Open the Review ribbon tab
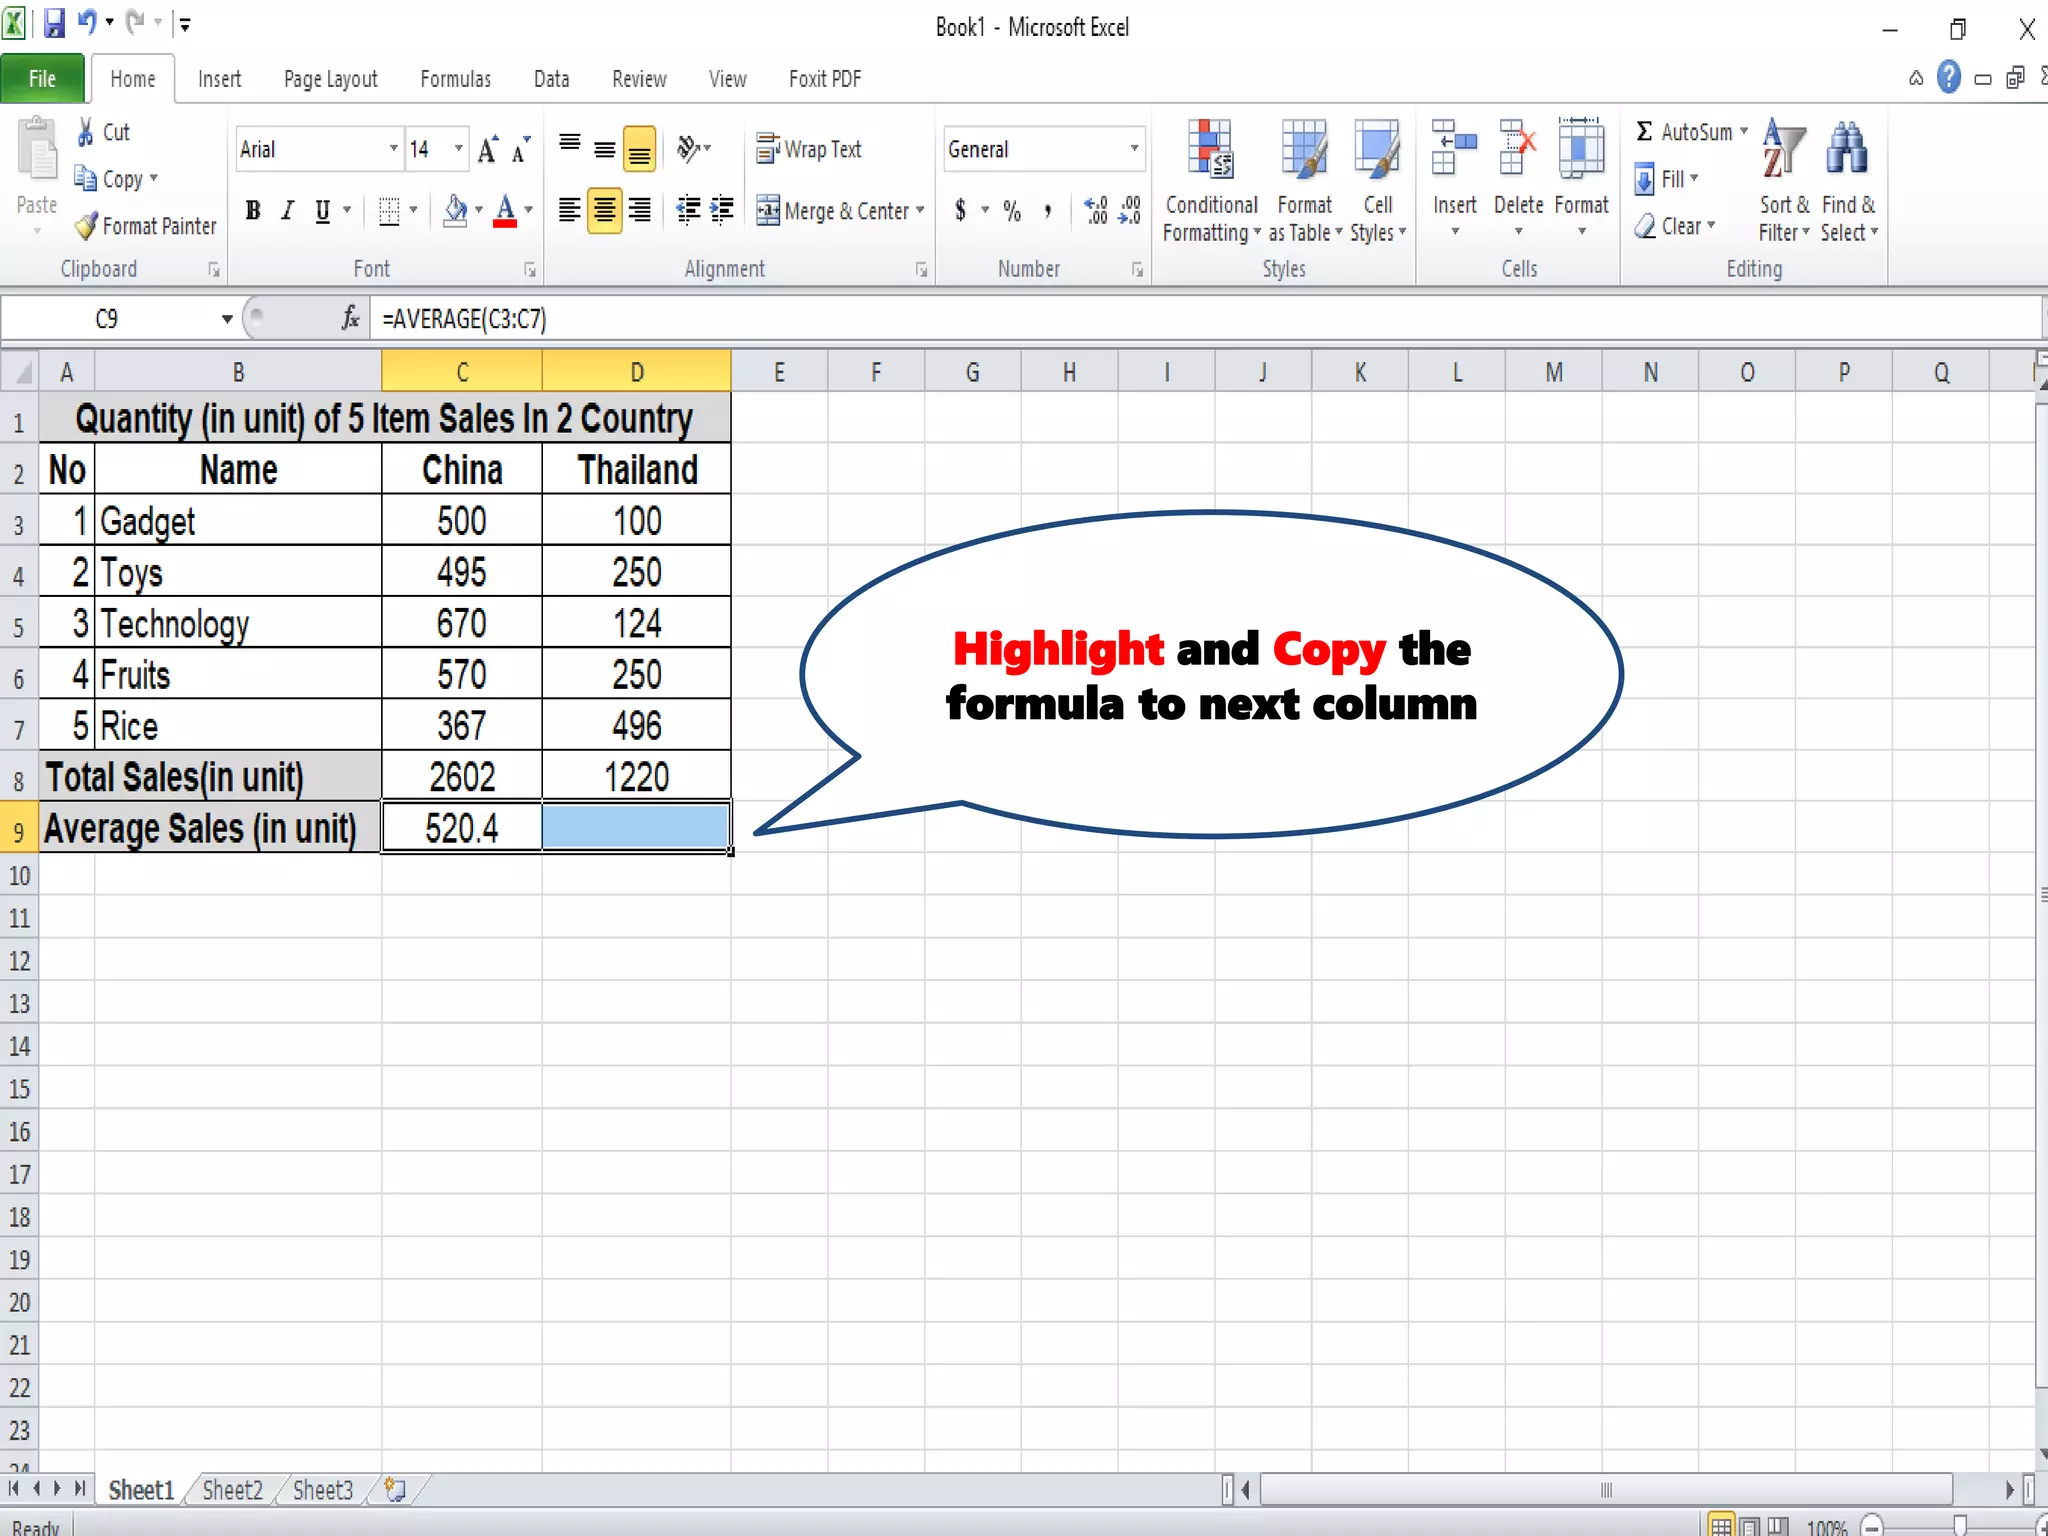The width and height of the screenshot is (2048, 1536). (639, 79)
